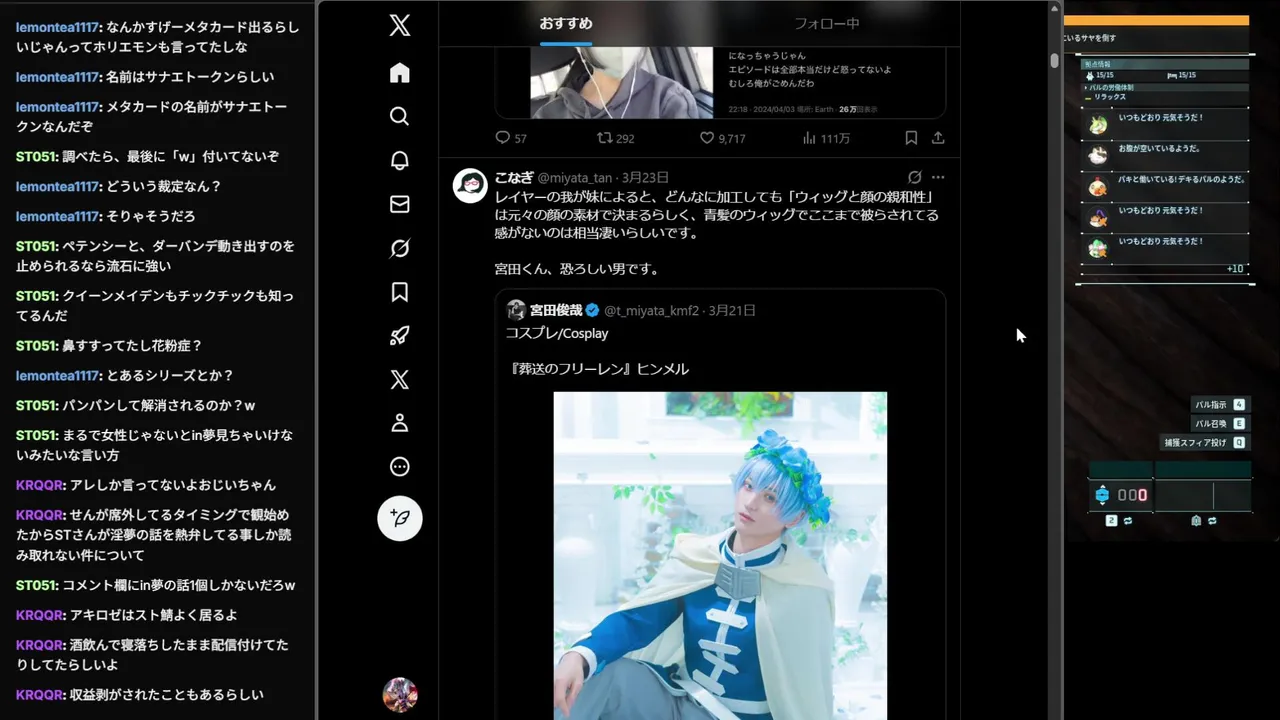Click ST051's 調べたら、最後に「w」 chat message
Image resolution: width=1280 pixels, height=720 pixels.
[x=147, y=156]
